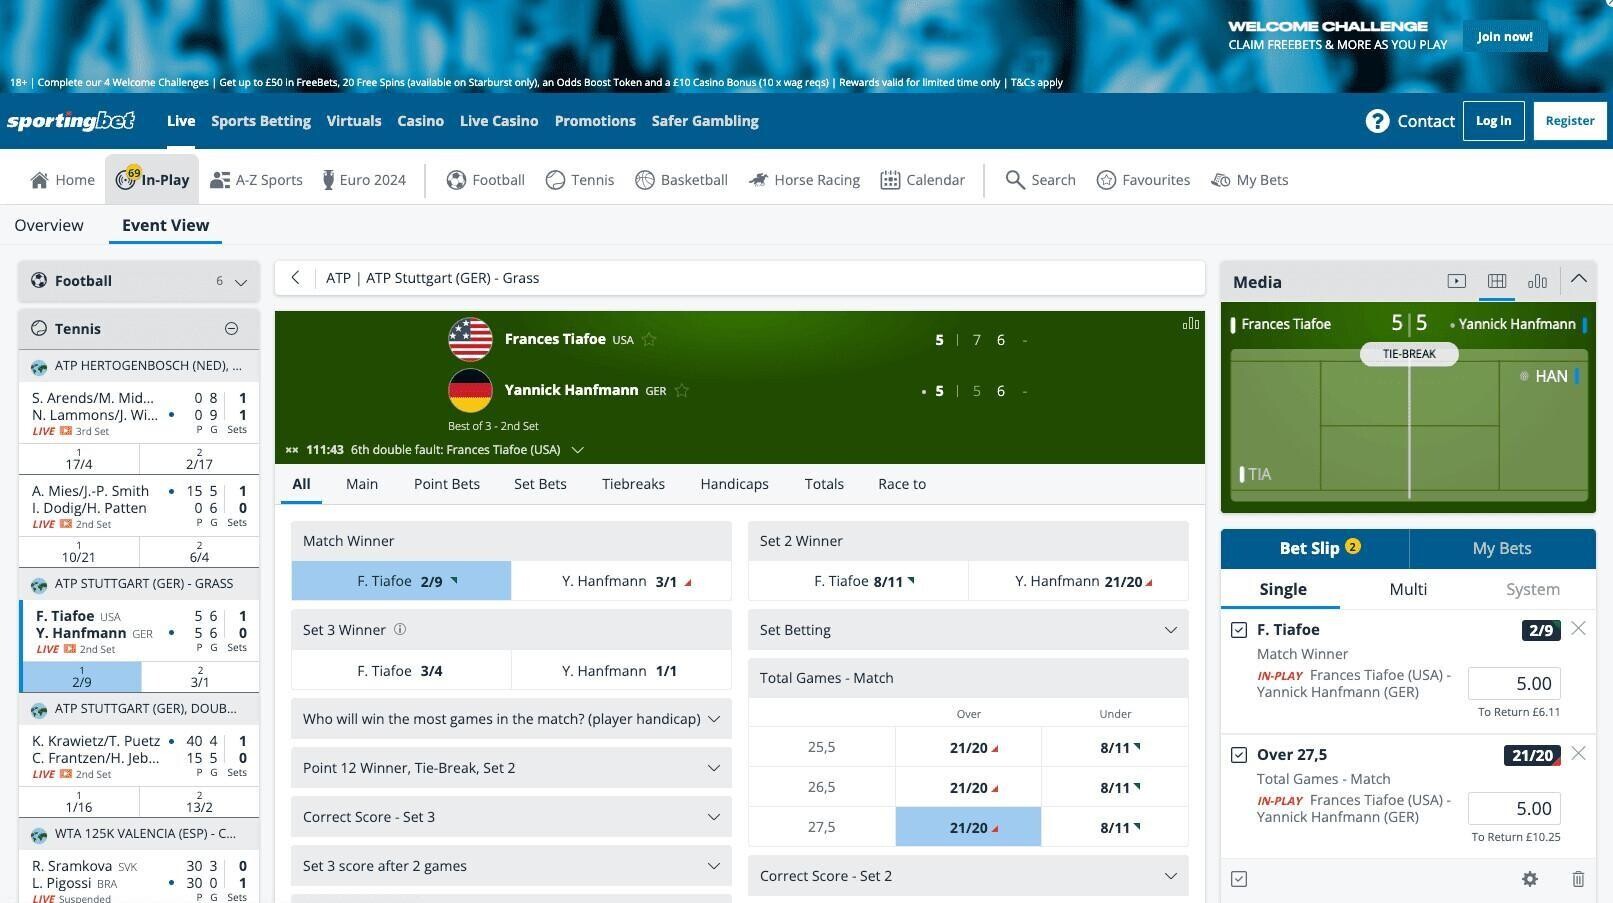Select the Multi bet slip tab
The height and width of the screenshot is (903, 1613).
[1408, 589]
